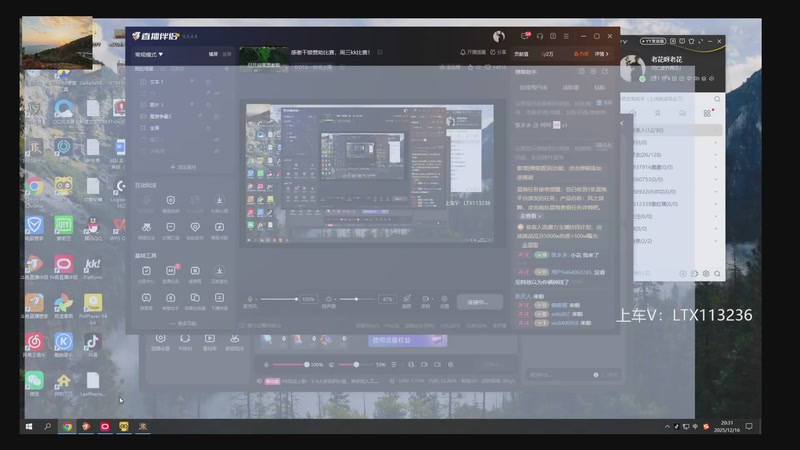This screenshot has width=800, height=450.
Task: Click the taskbar search magnifier
Action: coord(47,427)
